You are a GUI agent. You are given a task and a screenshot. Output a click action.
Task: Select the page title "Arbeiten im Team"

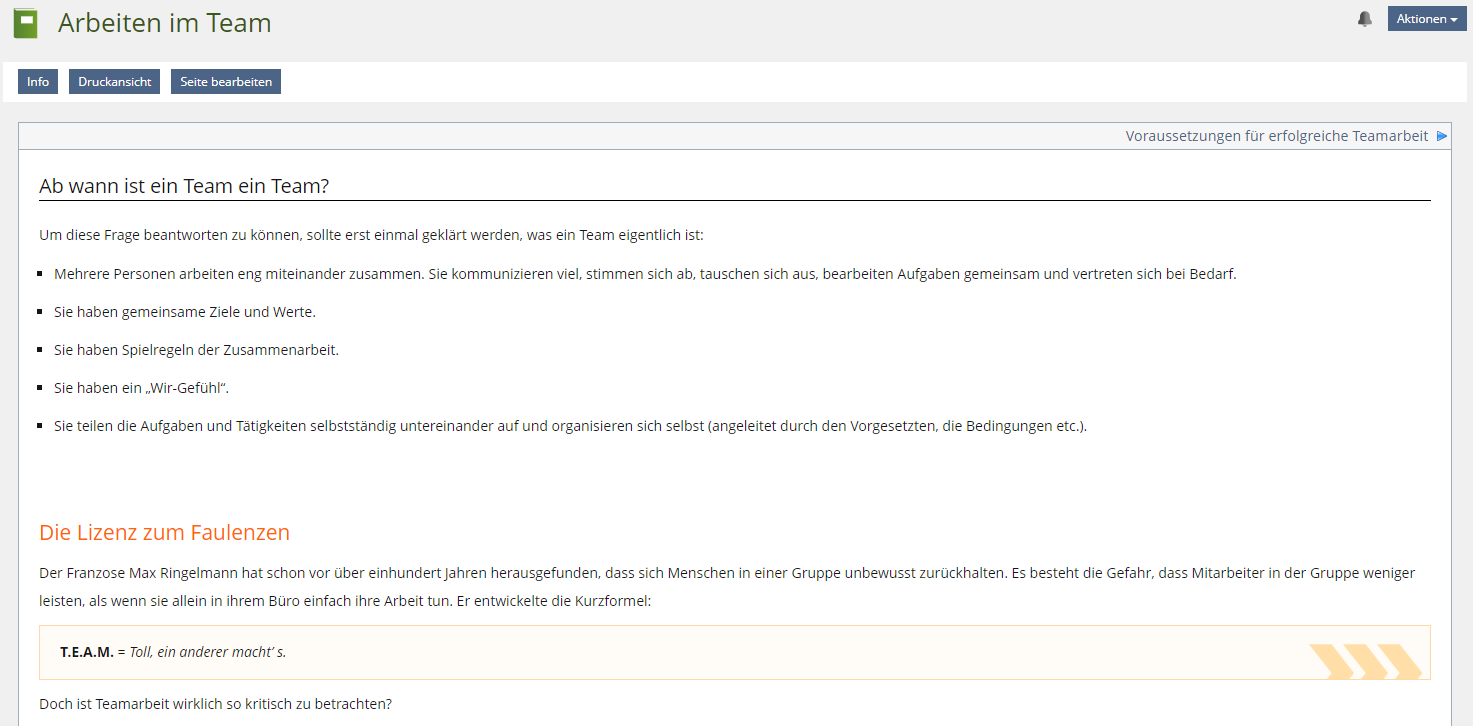click(x=164, y=21)
